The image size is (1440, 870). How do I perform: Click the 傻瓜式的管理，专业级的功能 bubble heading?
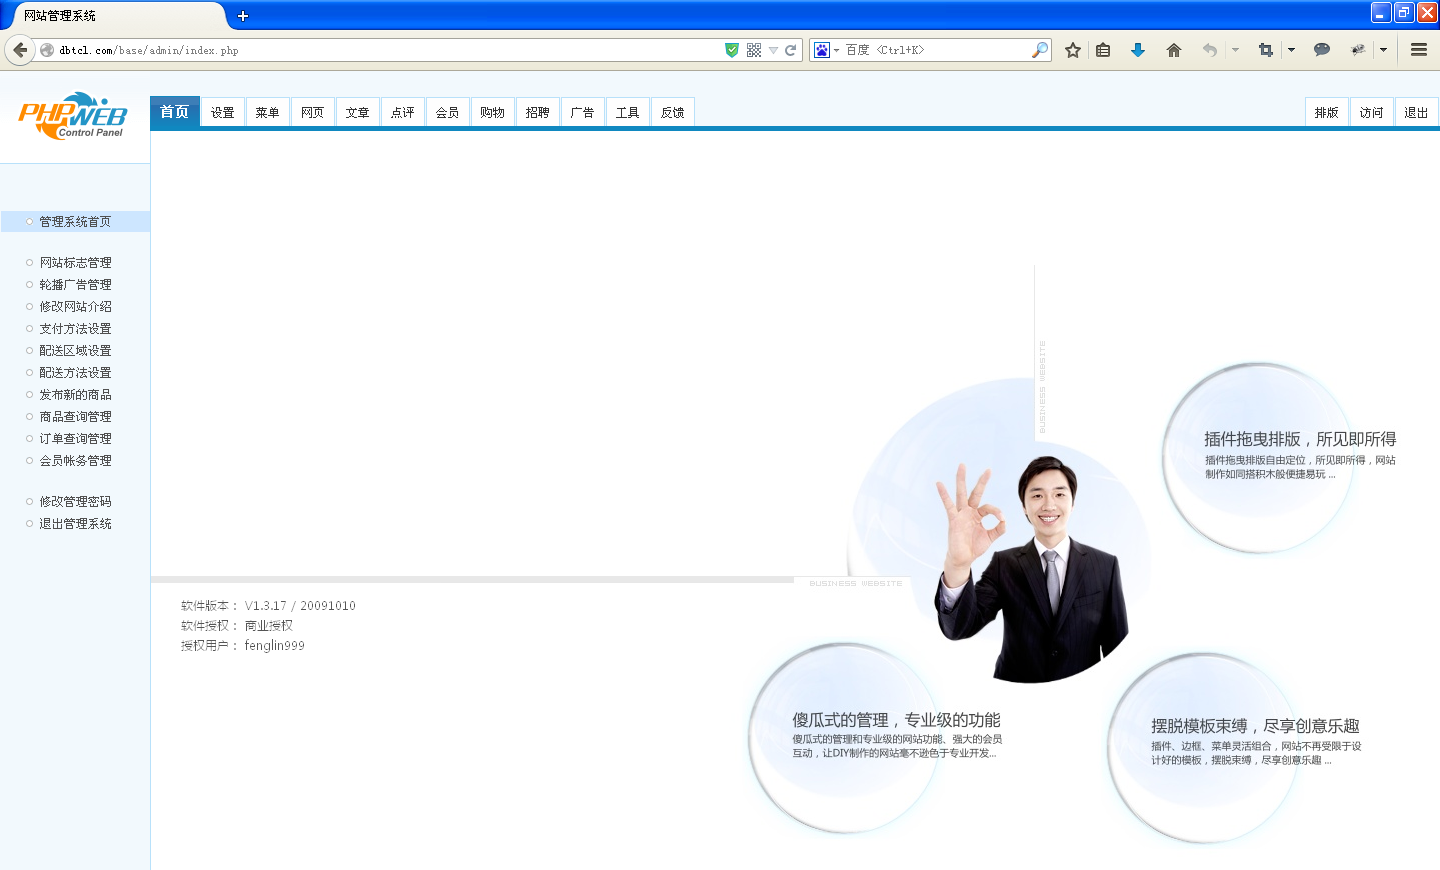point(896,720)
